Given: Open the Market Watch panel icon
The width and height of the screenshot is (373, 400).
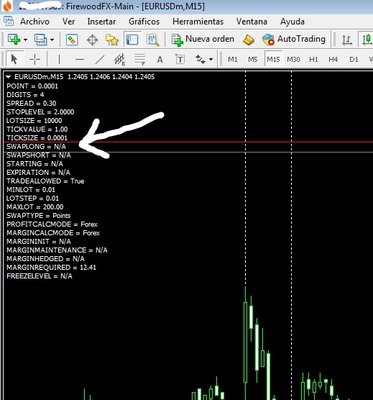Looking at the screenshot, I should click(72, 40).
